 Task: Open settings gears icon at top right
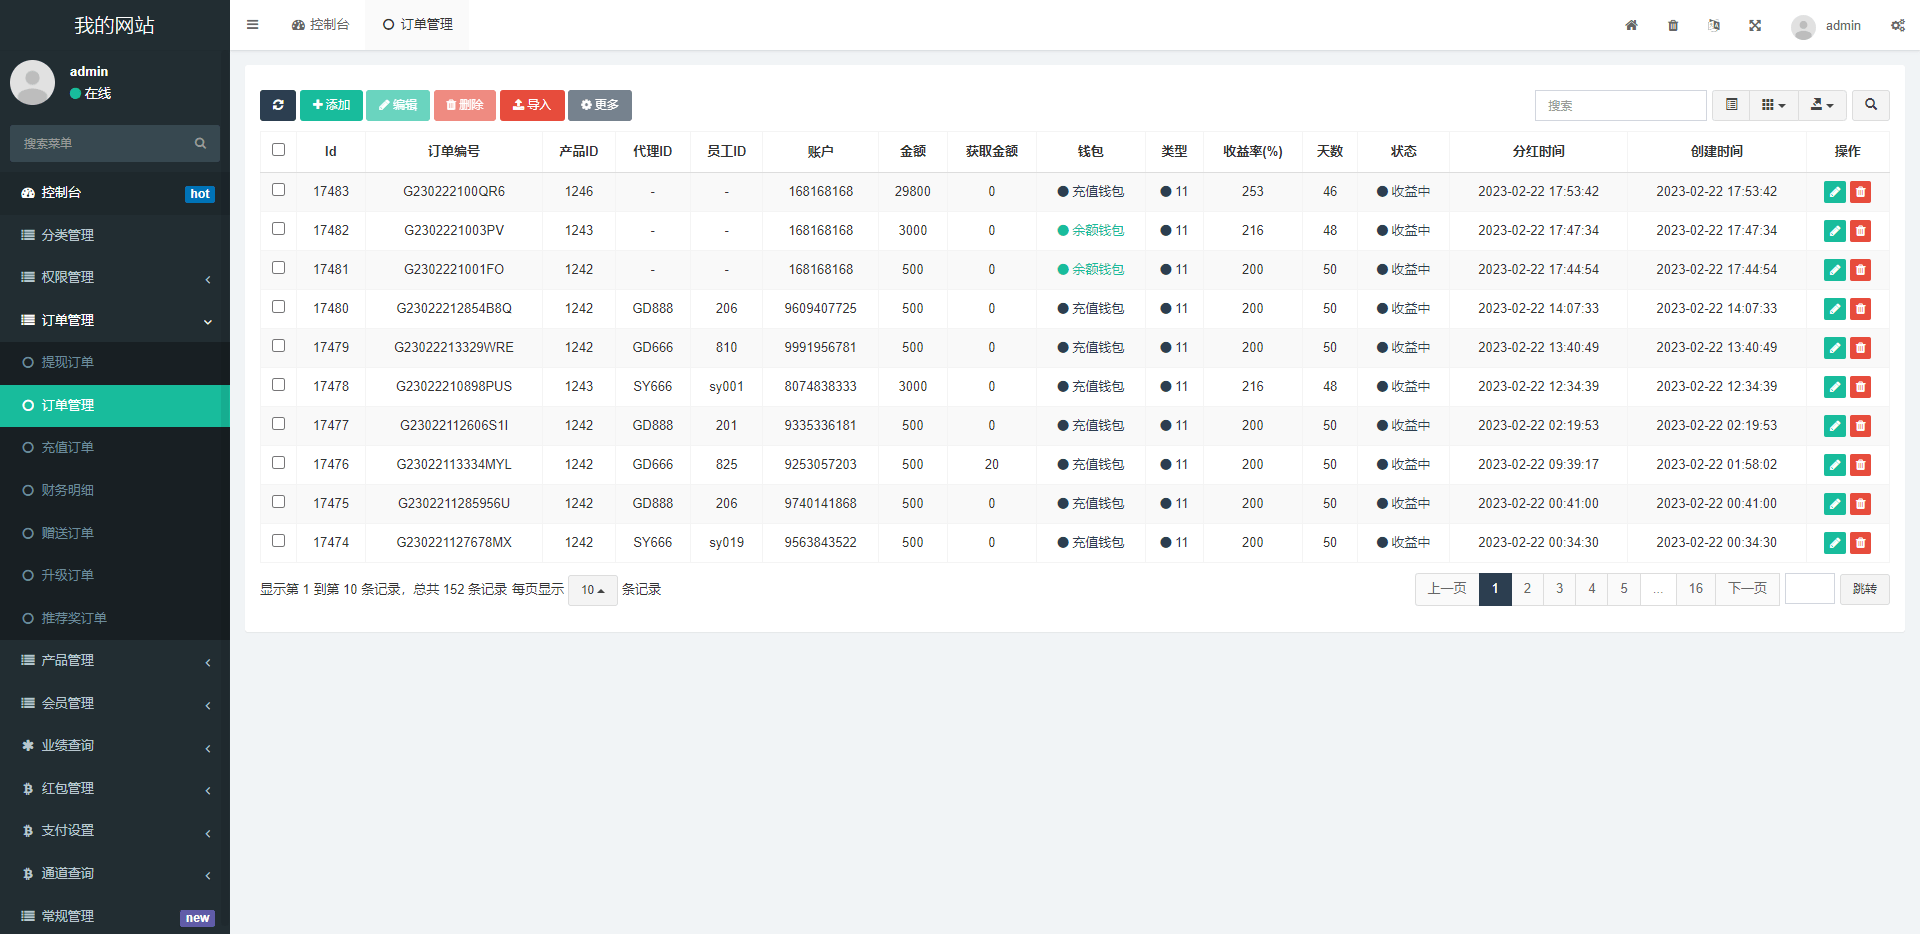click(1897, 25)
